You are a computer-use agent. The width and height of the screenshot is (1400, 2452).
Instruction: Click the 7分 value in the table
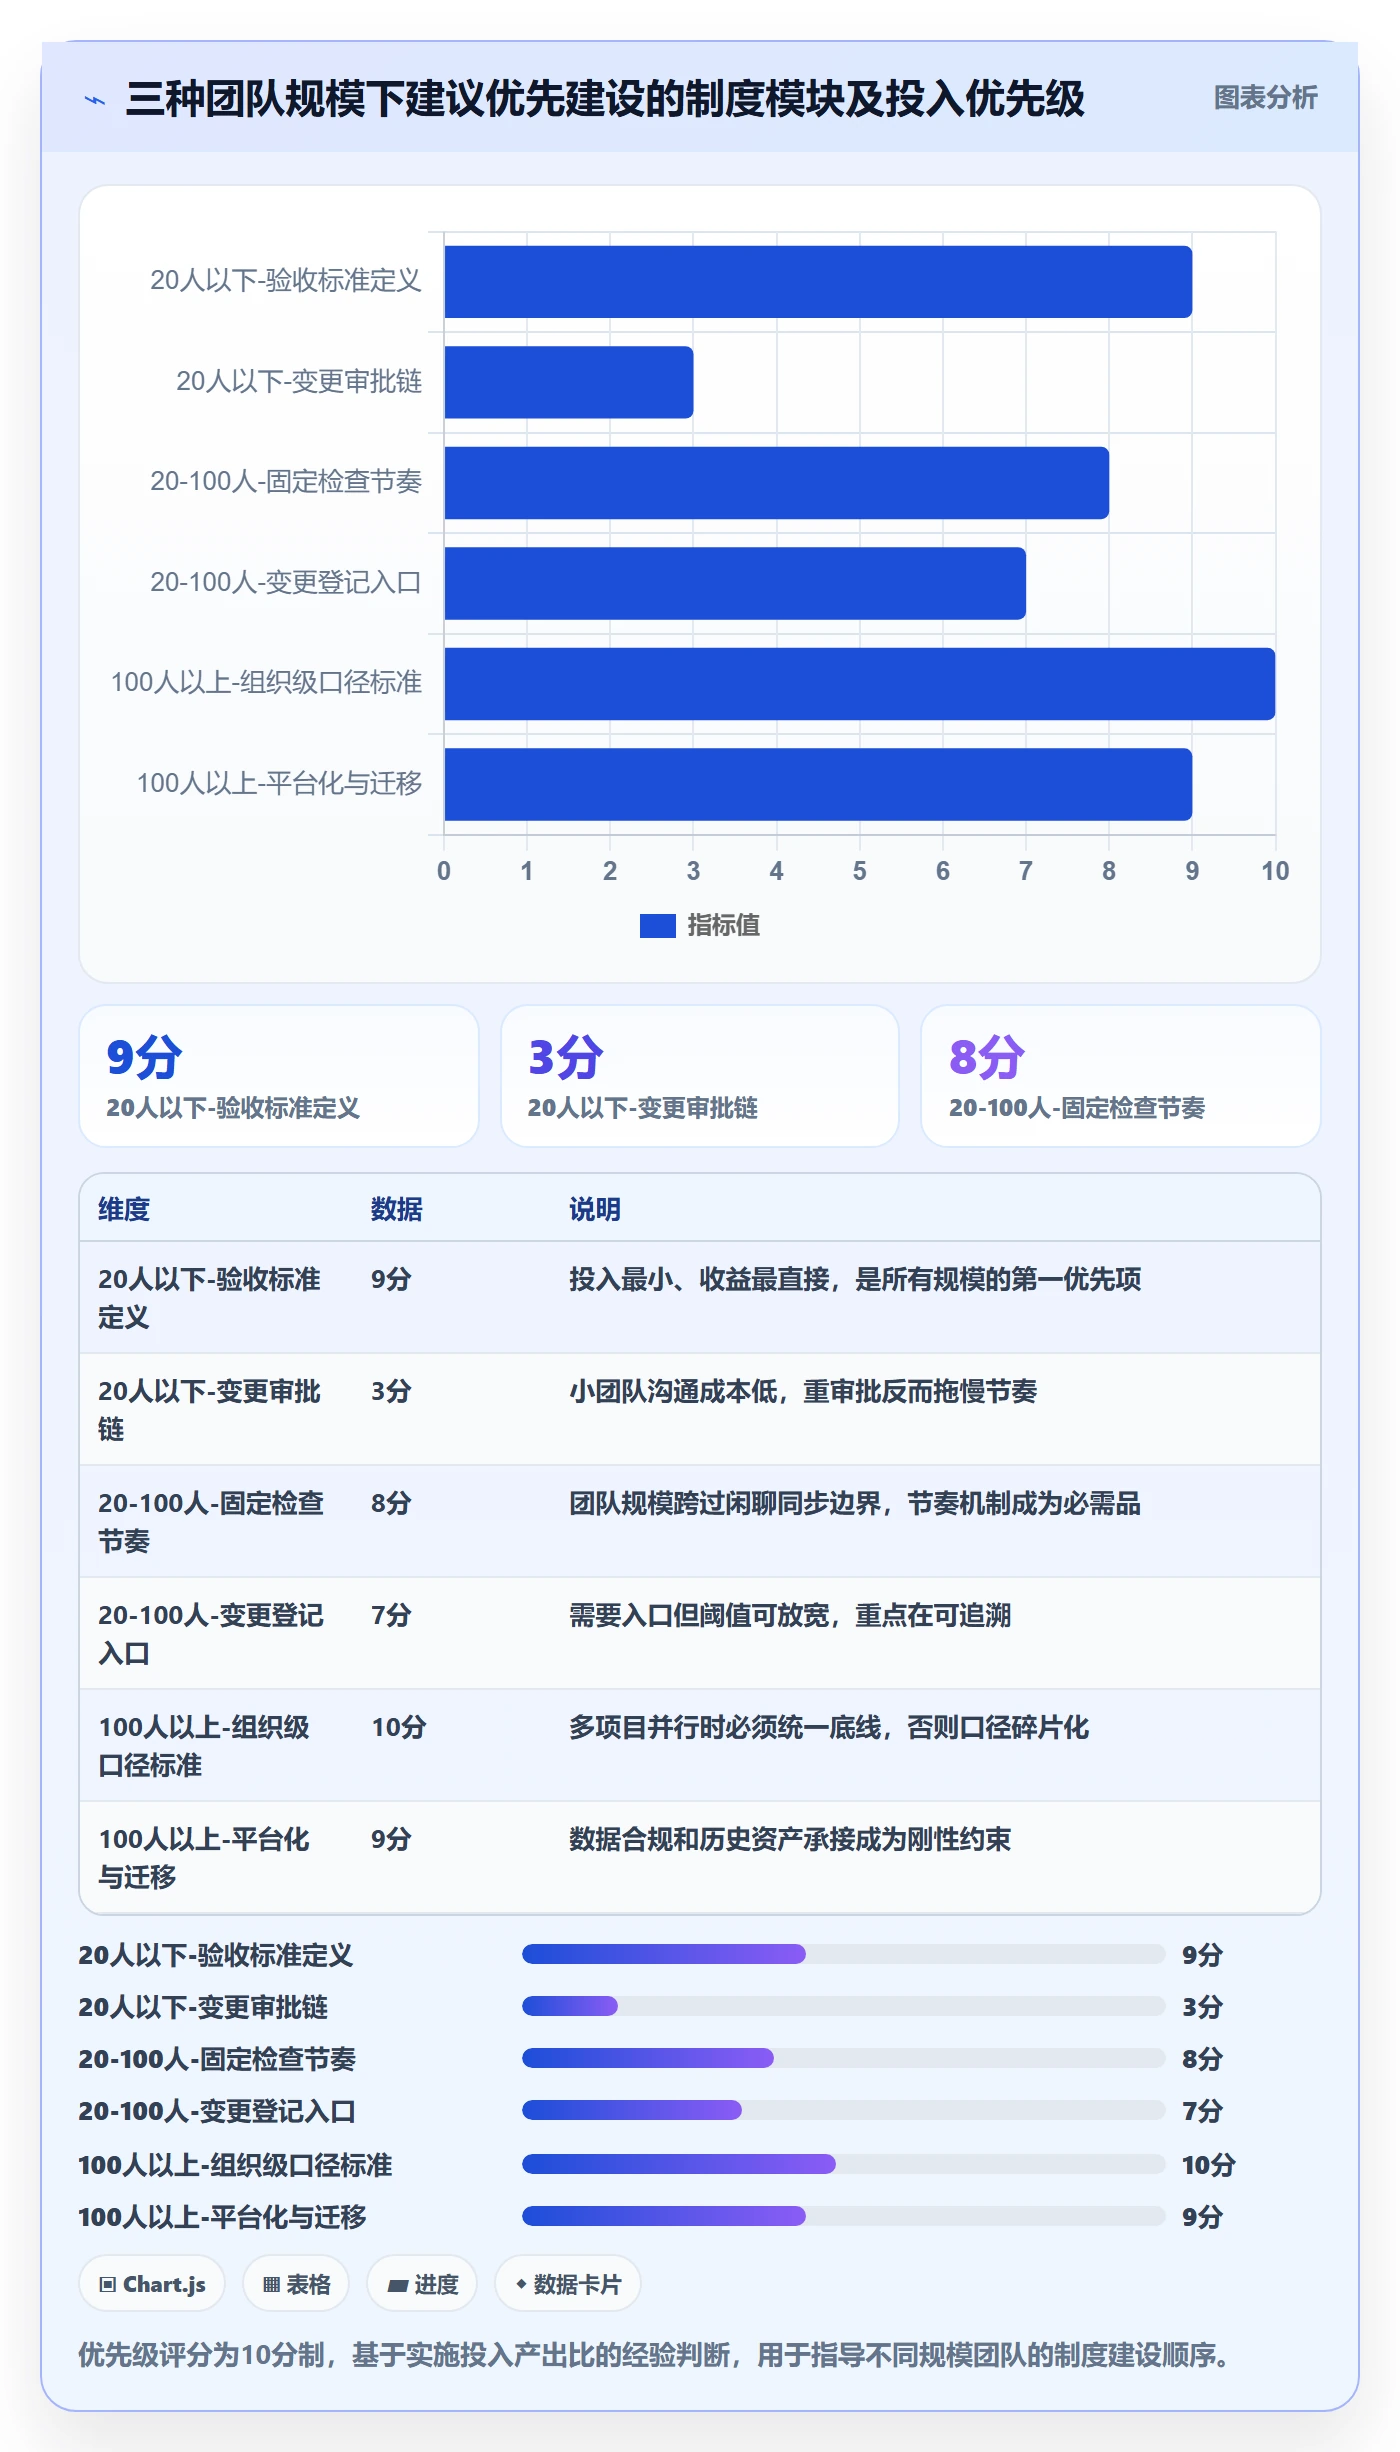click(391, 1615)
